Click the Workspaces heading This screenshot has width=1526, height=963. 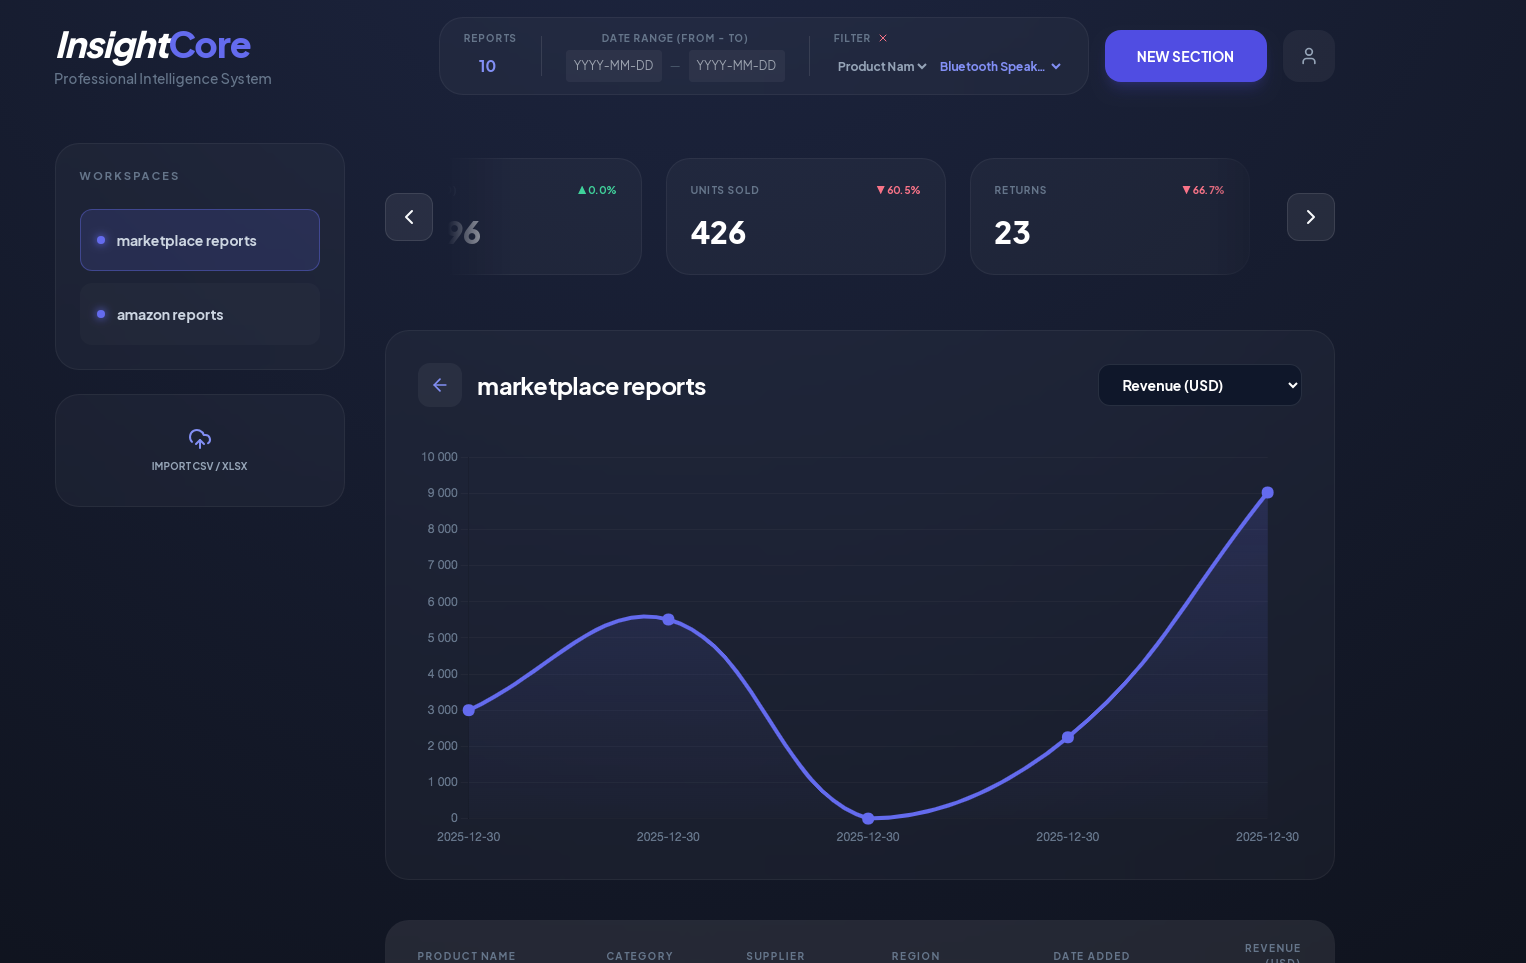click(x=130, y=176)
